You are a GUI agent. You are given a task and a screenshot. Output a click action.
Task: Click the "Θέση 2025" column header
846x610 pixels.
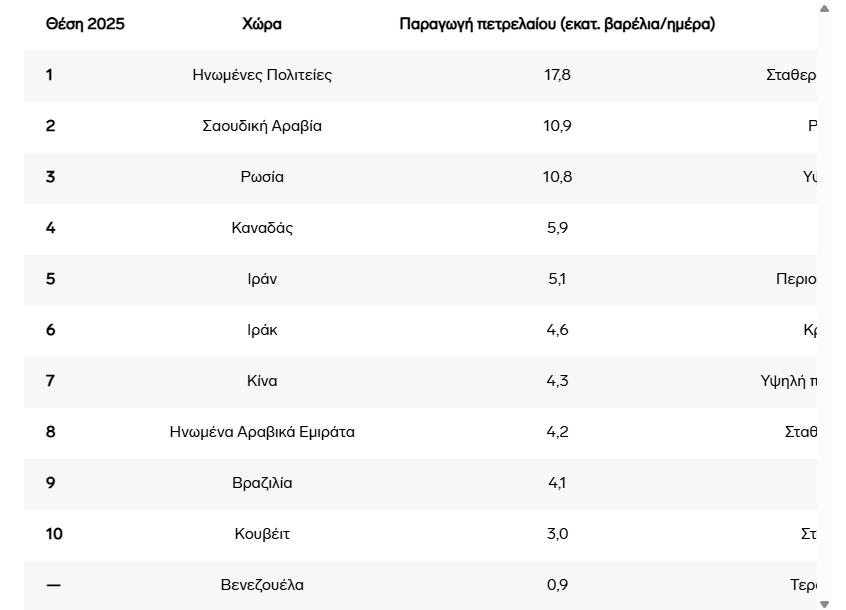pyautogui.click(x=85, y=24)
